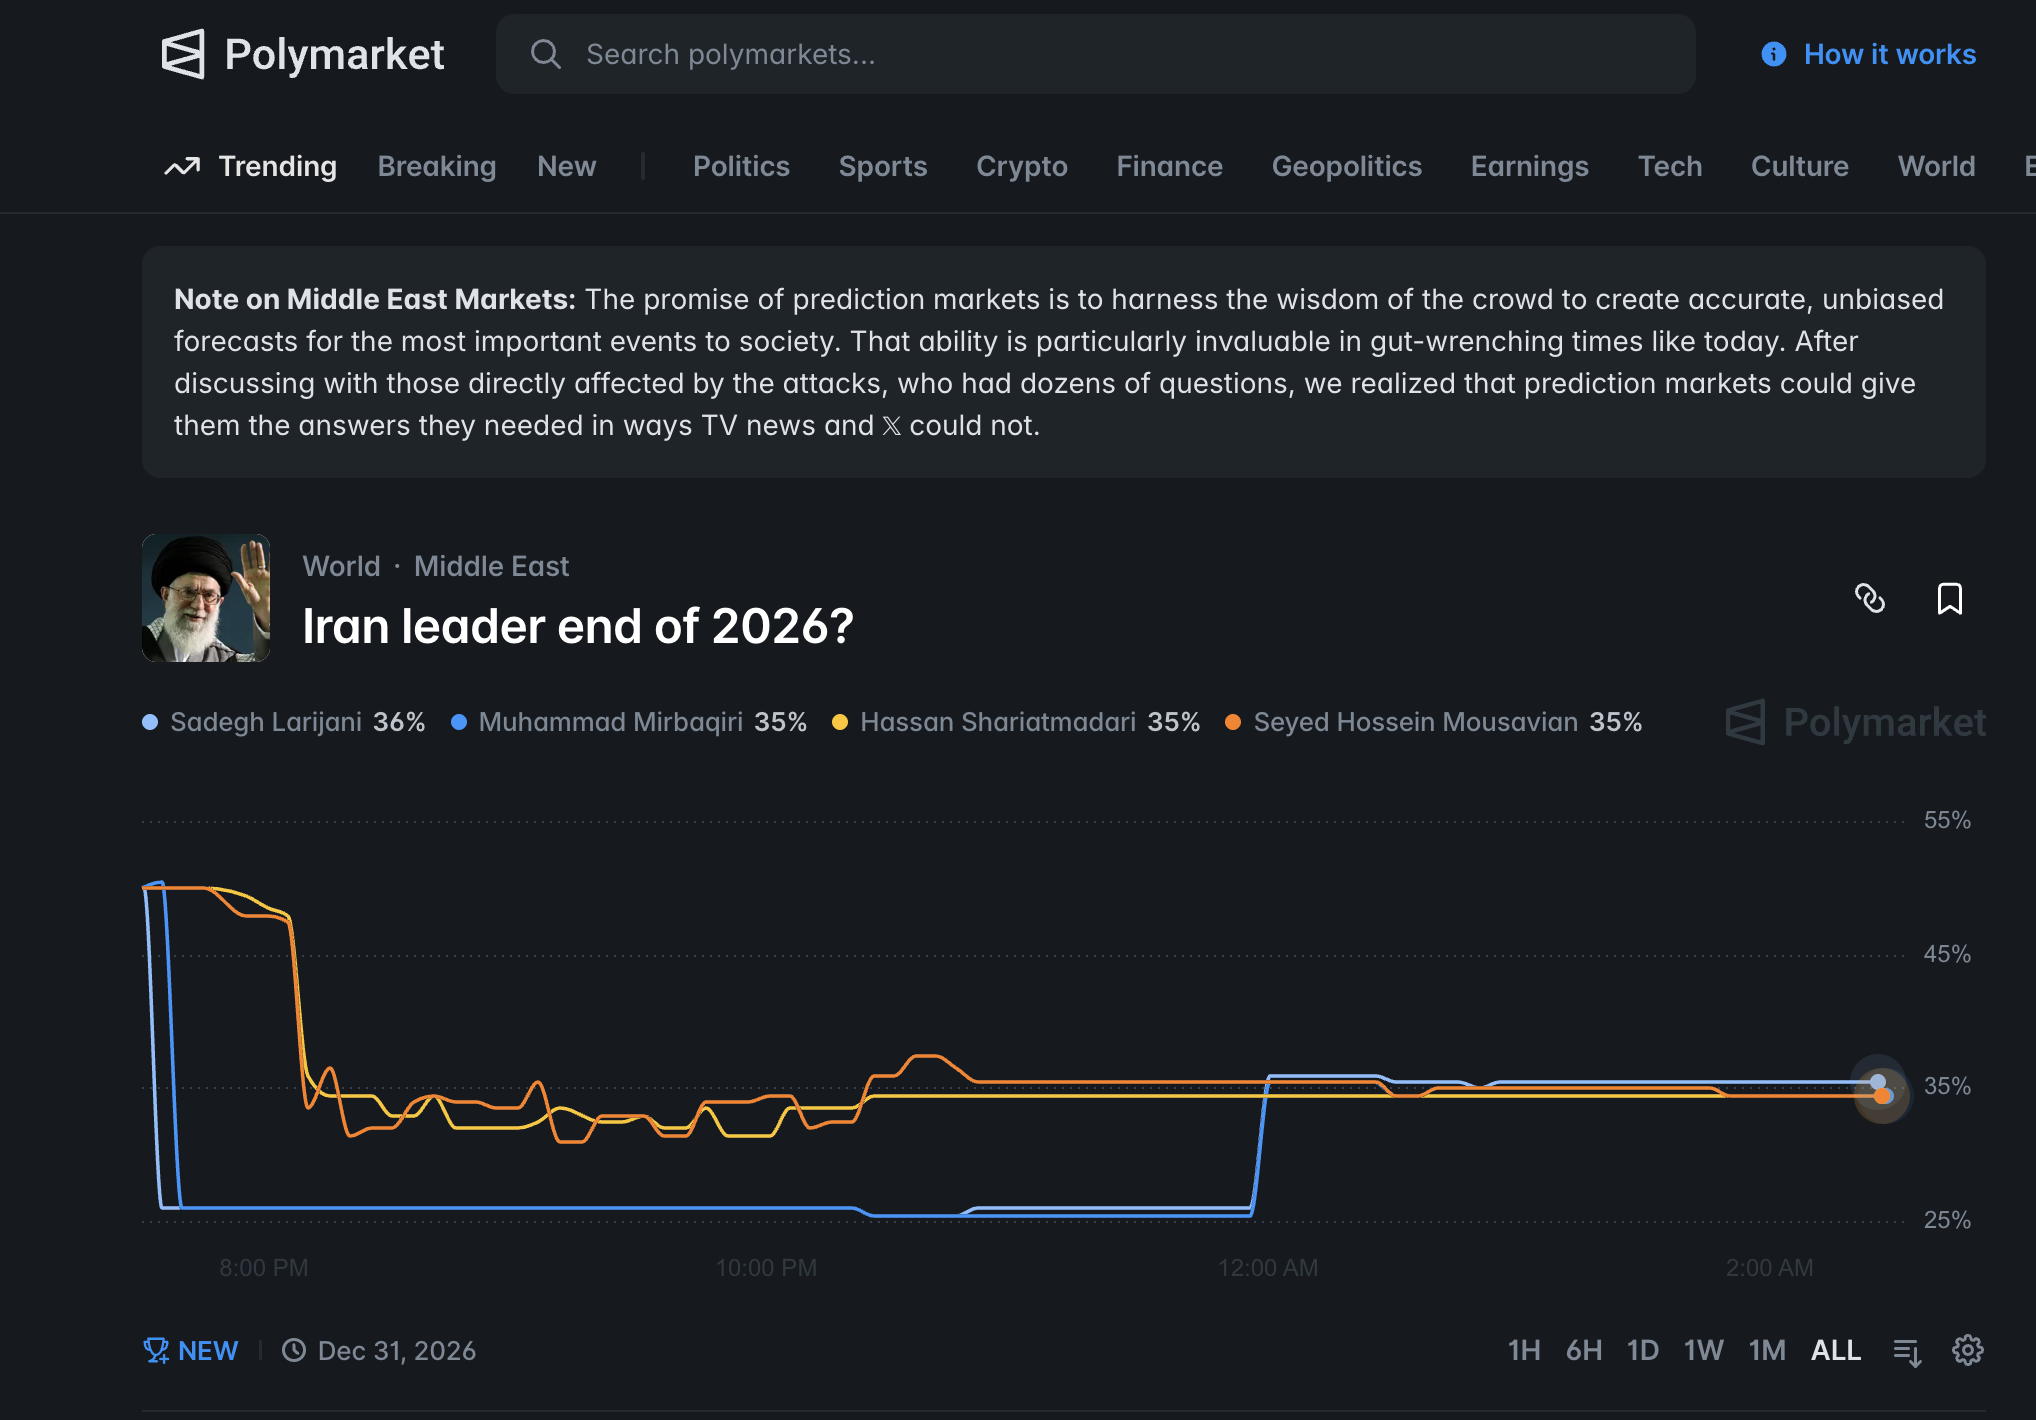Follow the Middle East breadcrumb link
Screen dimensions: 2036x1420
point(491,566)
